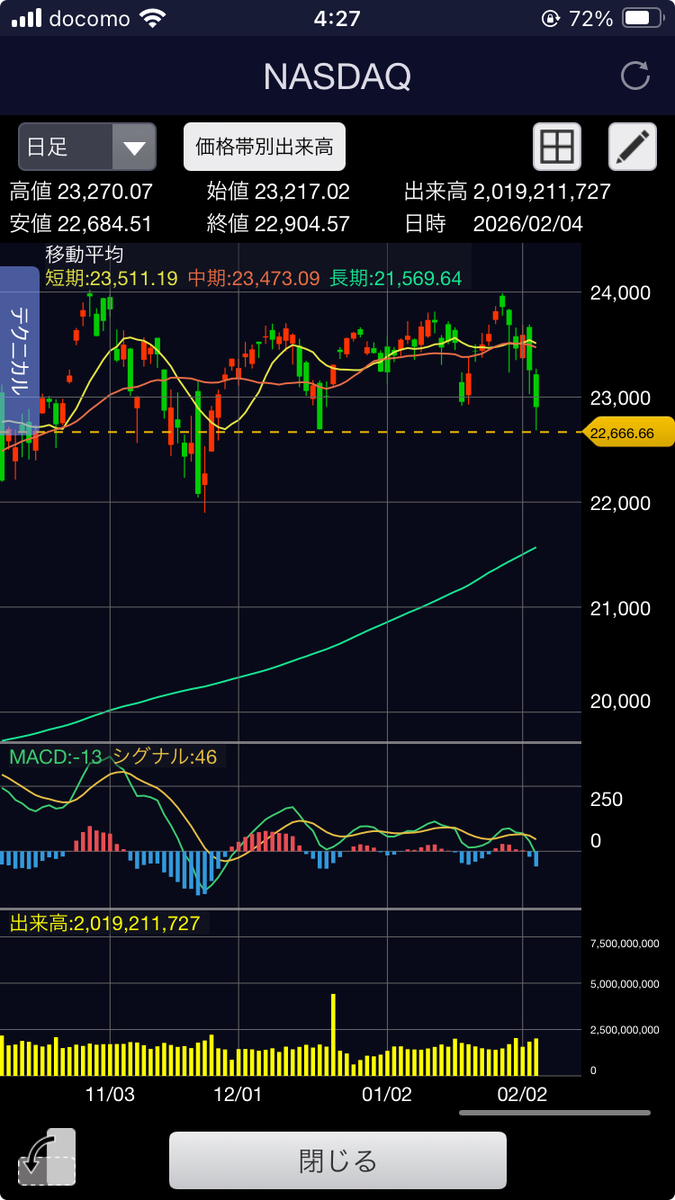Tap the refresh icon beside NASDAQ
675x1200 pixels.
click(x=634, y=76)
